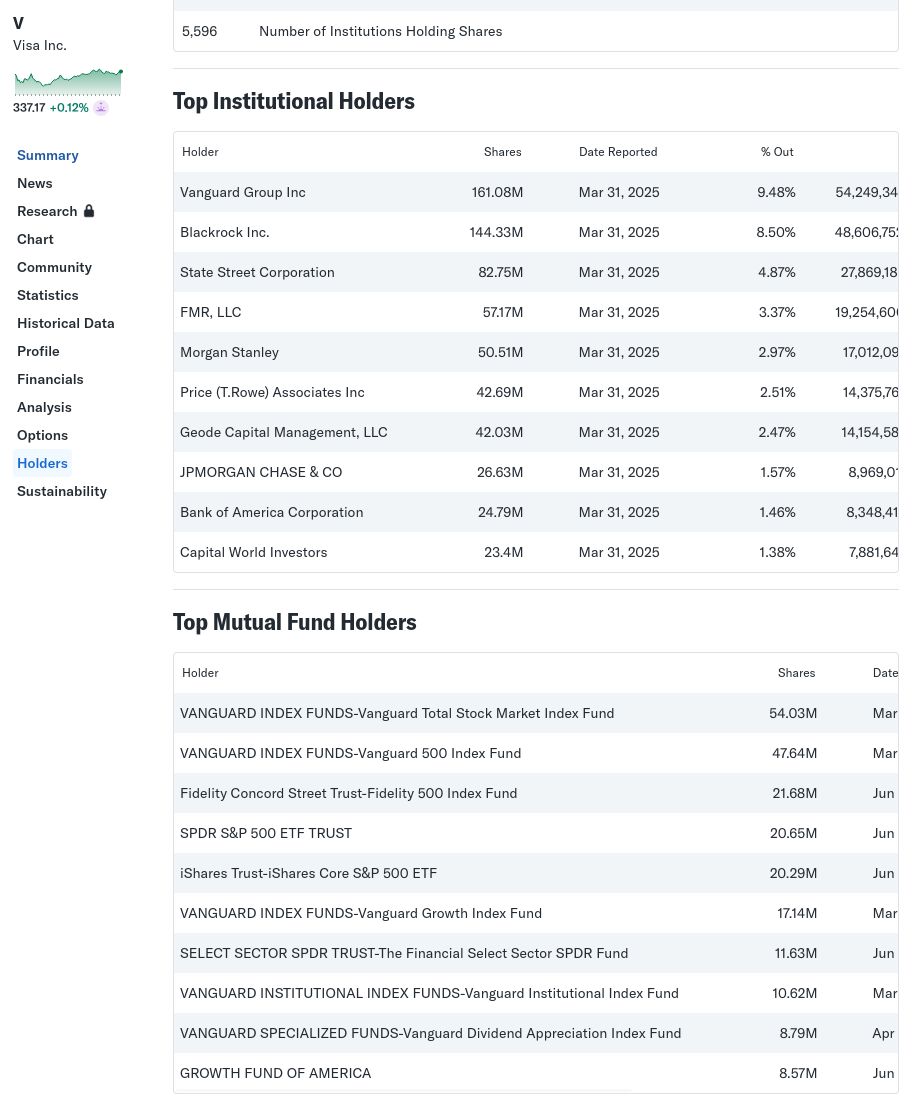911x1101 pixels.
Task: Select the State Street Corporation row
Action: [x=535, y=272]
